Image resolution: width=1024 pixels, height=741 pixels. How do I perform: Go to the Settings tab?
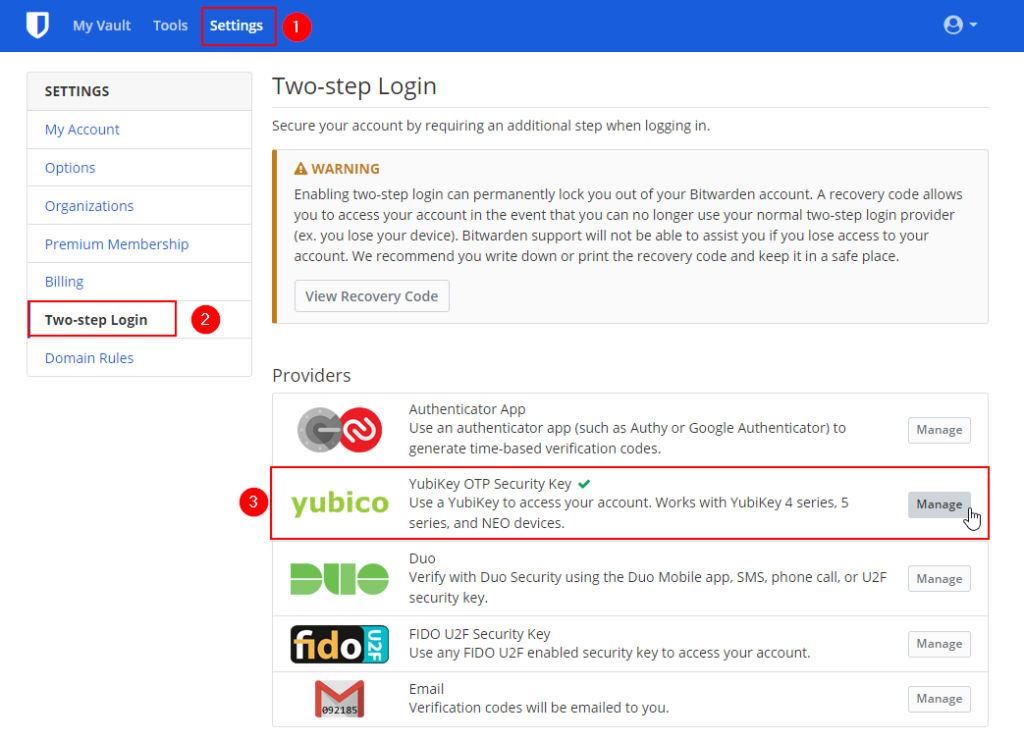237,26
